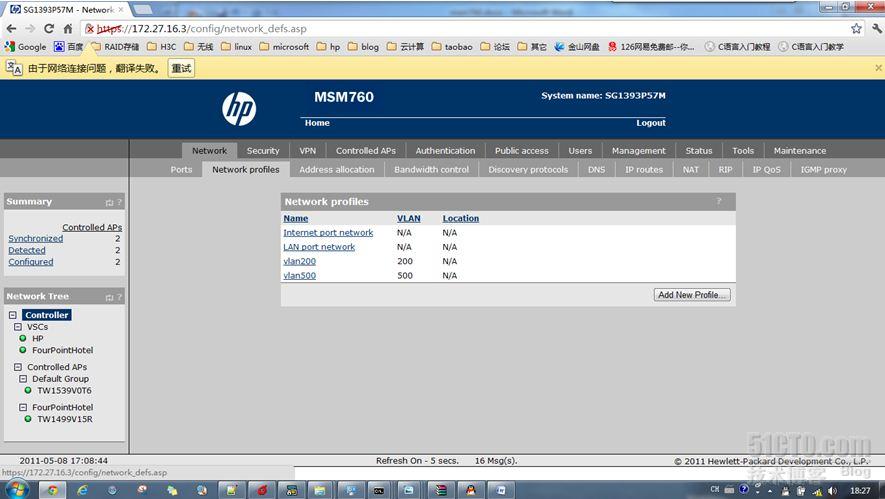
Task: Open the 百度 bookmark
Action: (x=68, y=47)
